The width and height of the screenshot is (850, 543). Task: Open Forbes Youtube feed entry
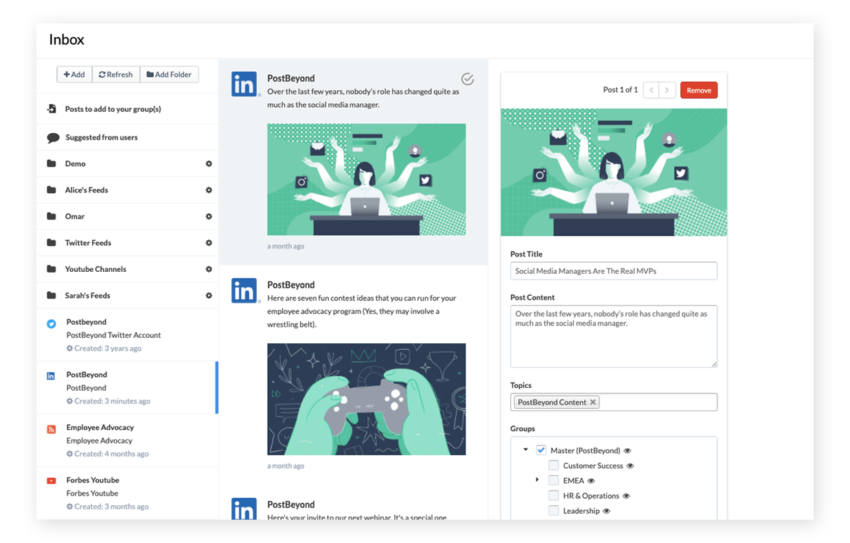click(x=127, y=493)
